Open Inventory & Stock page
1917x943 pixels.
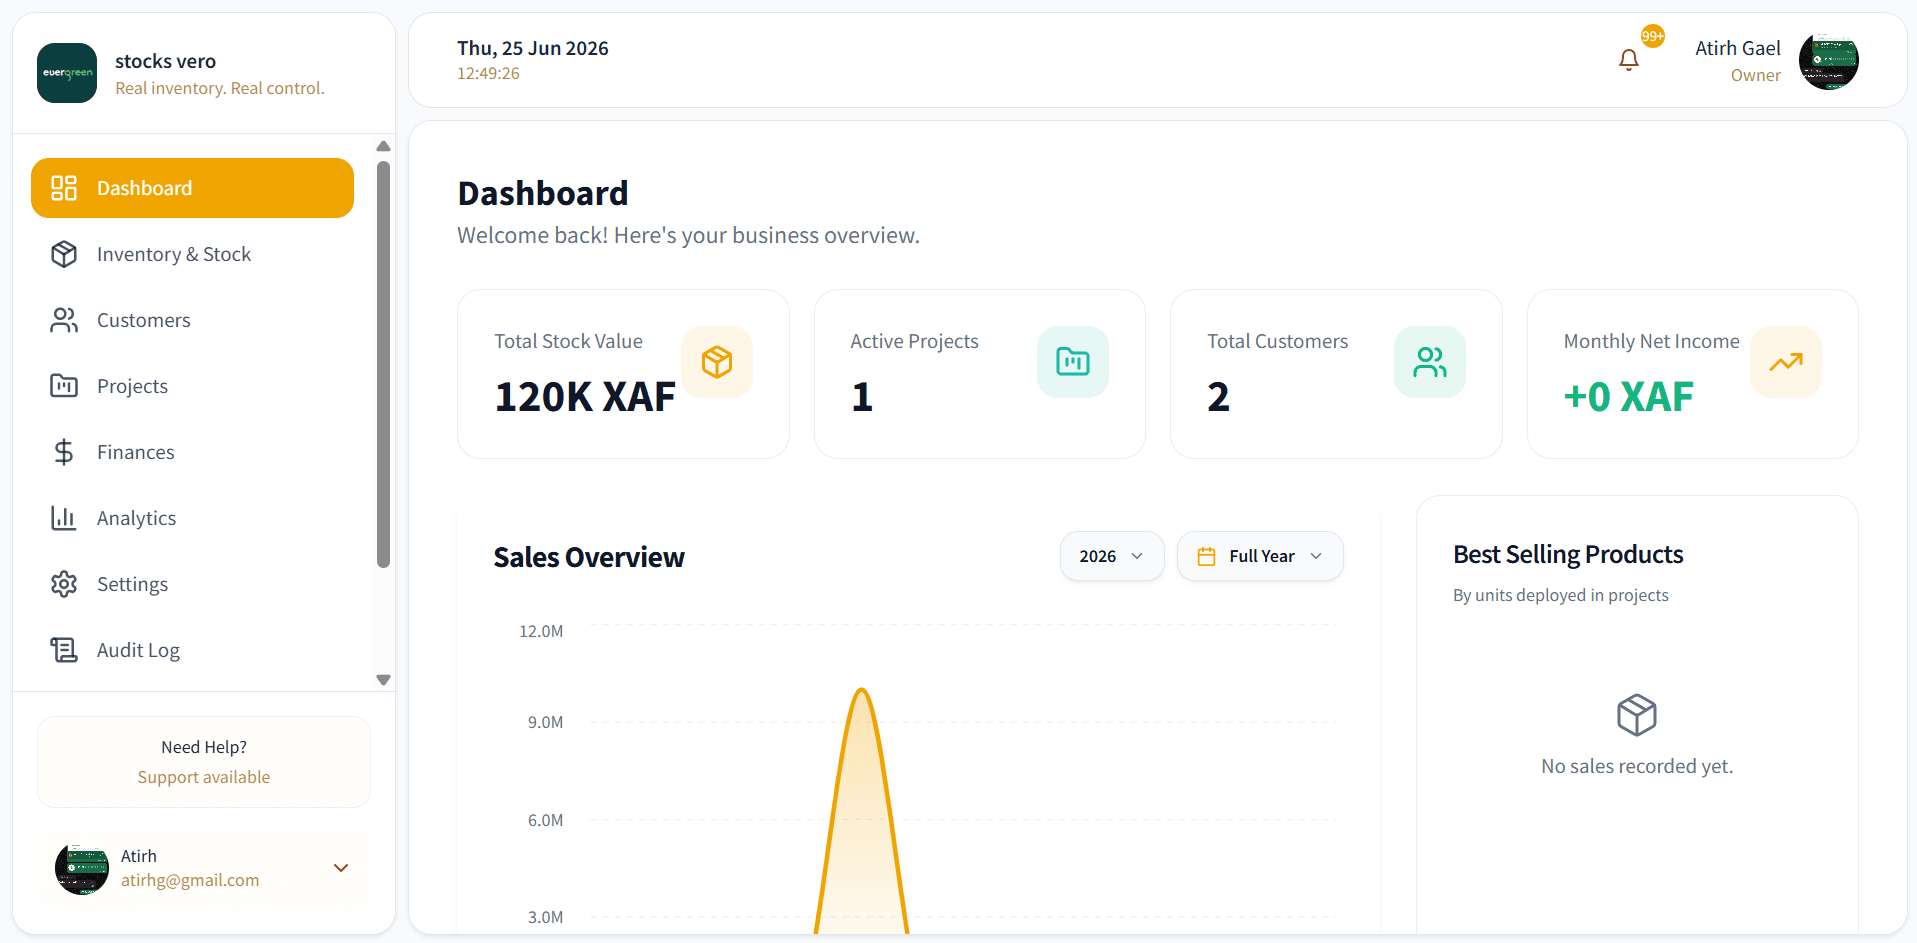pos(192,254)
